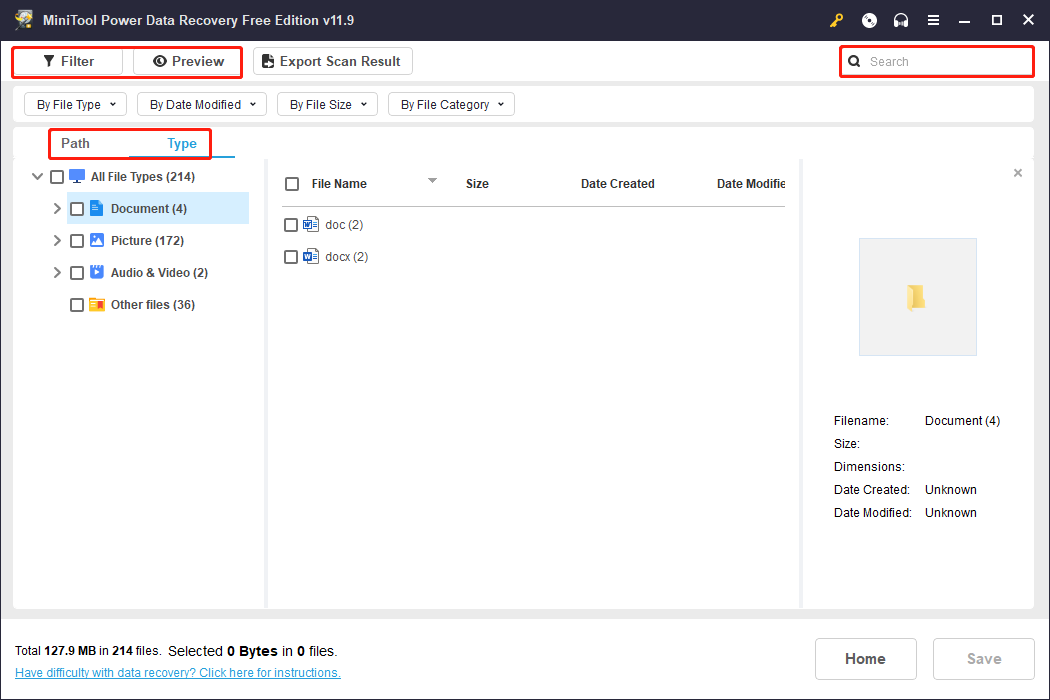The image size is (1050, 700).
Task: Click Export Scan Result button
Action: (x=333, y=61)
